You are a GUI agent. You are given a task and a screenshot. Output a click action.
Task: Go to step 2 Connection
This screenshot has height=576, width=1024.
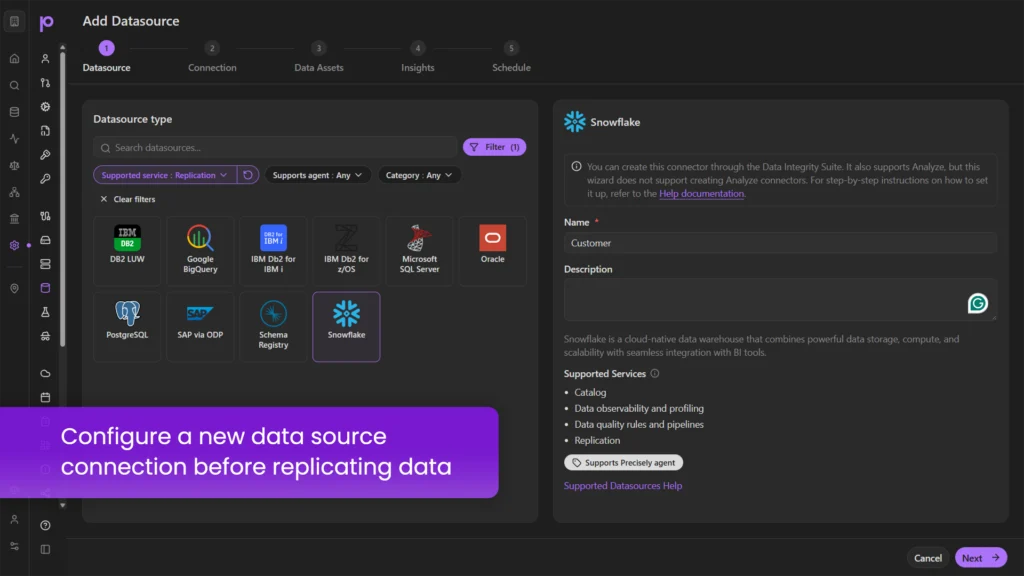coord(212,57)
